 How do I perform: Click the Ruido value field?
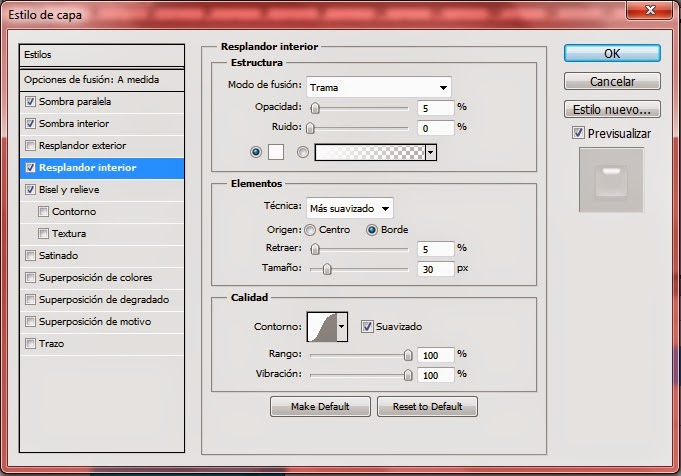coord(436,128)
